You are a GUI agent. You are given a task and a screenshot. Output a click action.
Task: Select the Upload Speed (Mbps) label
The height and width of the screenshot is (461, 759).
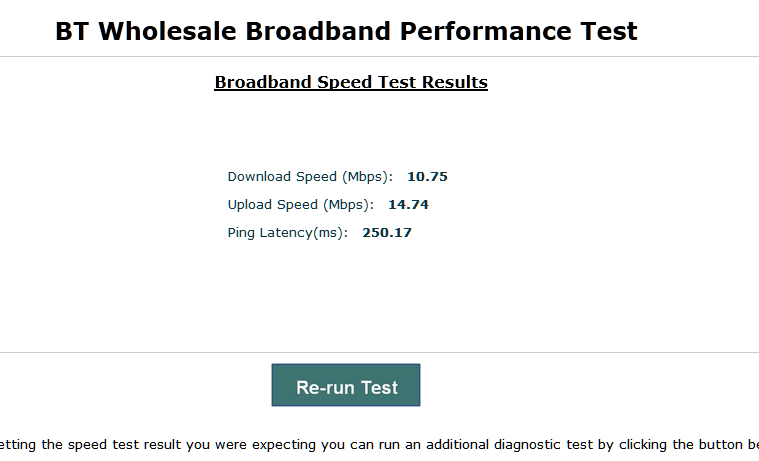300,205
